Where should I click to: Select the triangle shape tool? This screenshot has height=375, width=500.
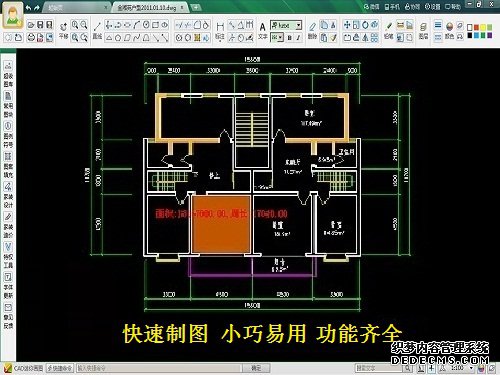coord(109,38)
